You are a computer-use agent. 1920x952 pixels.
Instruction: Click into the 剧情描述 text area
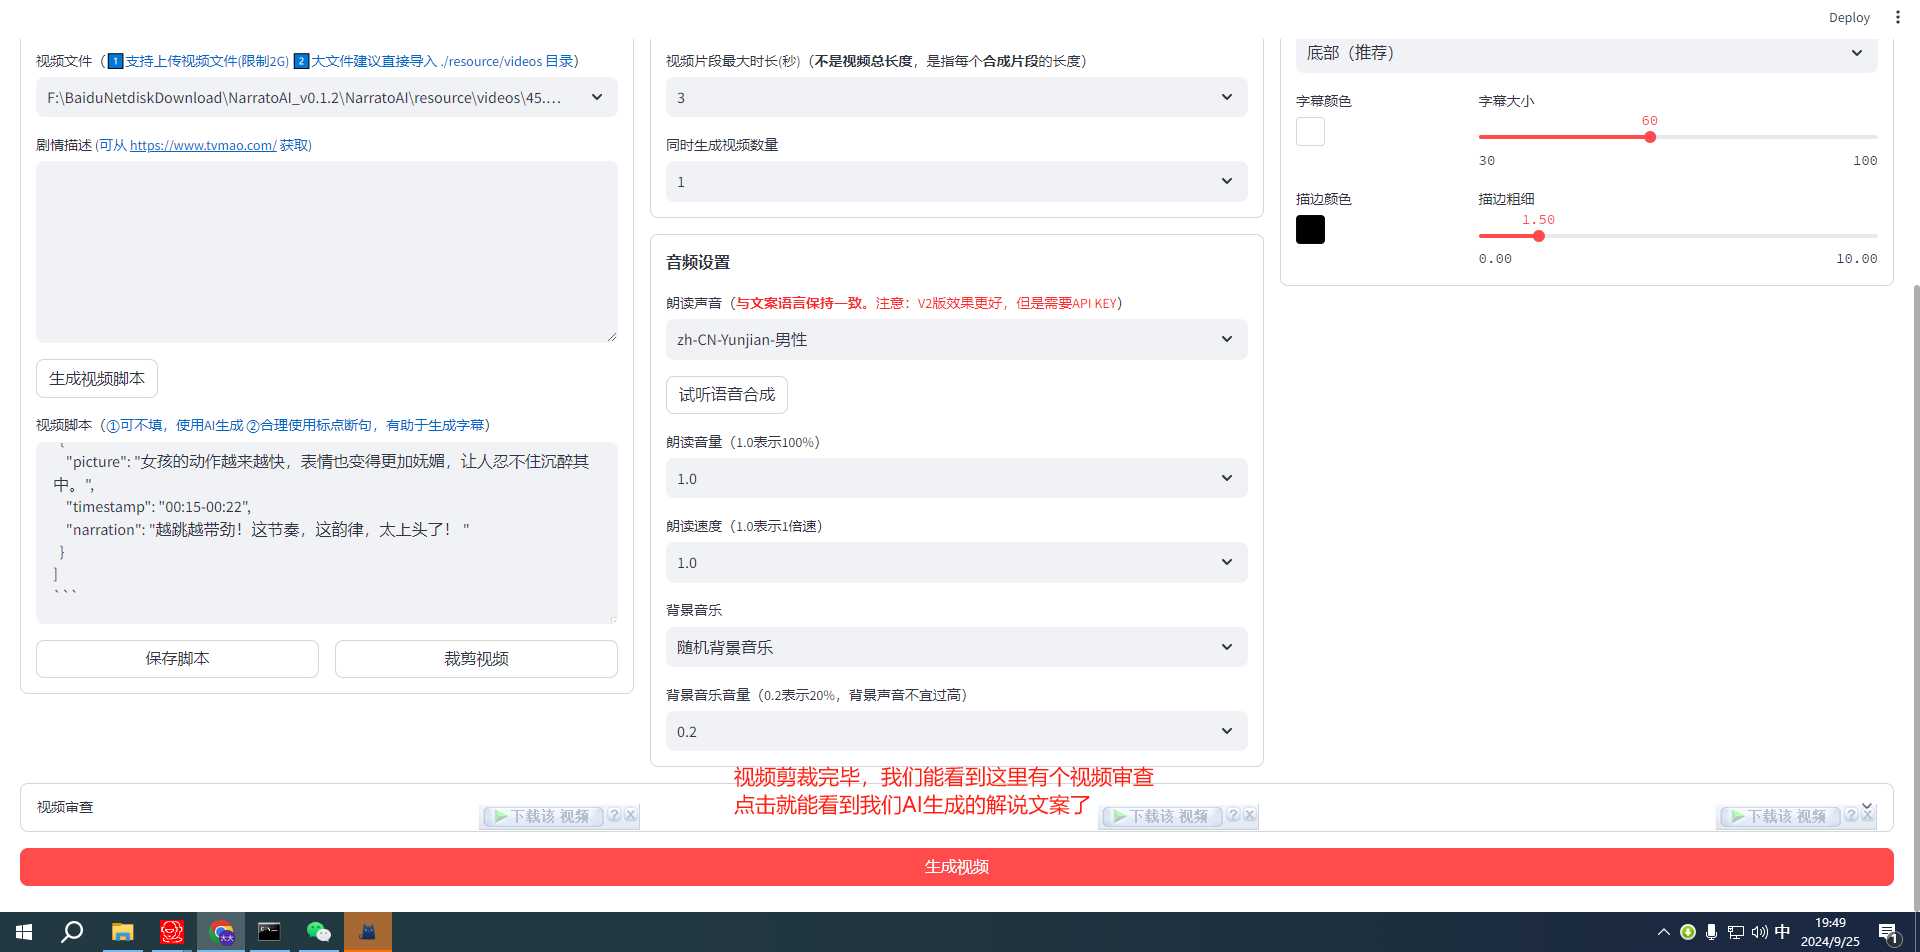coord(327,252)
